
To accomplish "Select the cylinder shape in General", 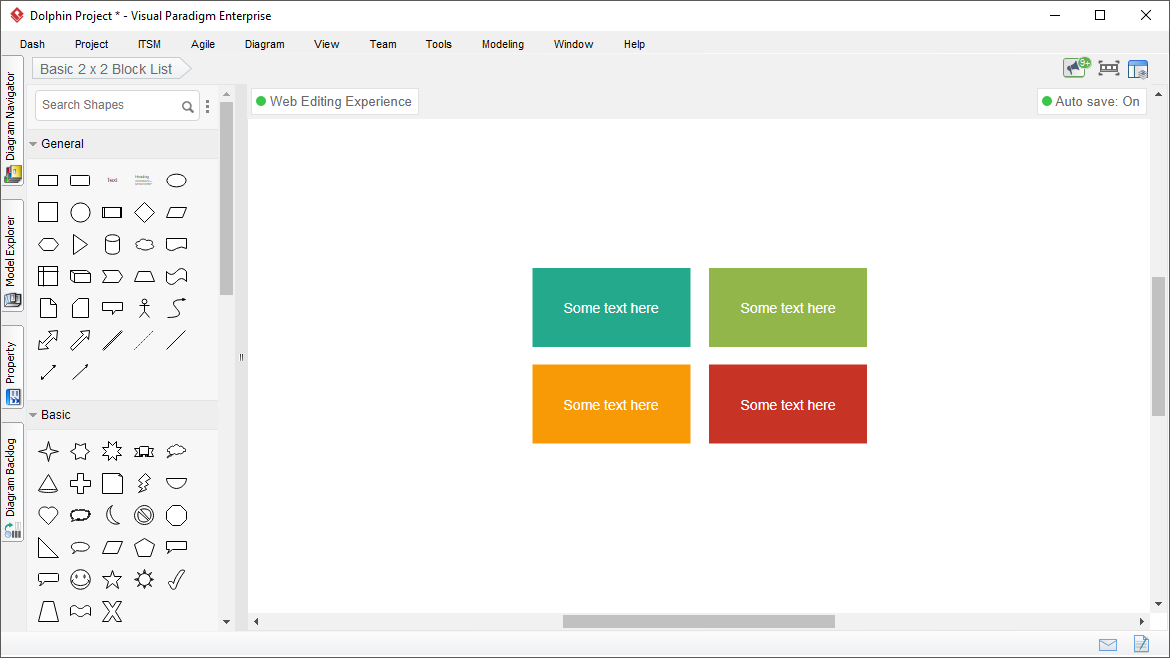I will 112,245.
